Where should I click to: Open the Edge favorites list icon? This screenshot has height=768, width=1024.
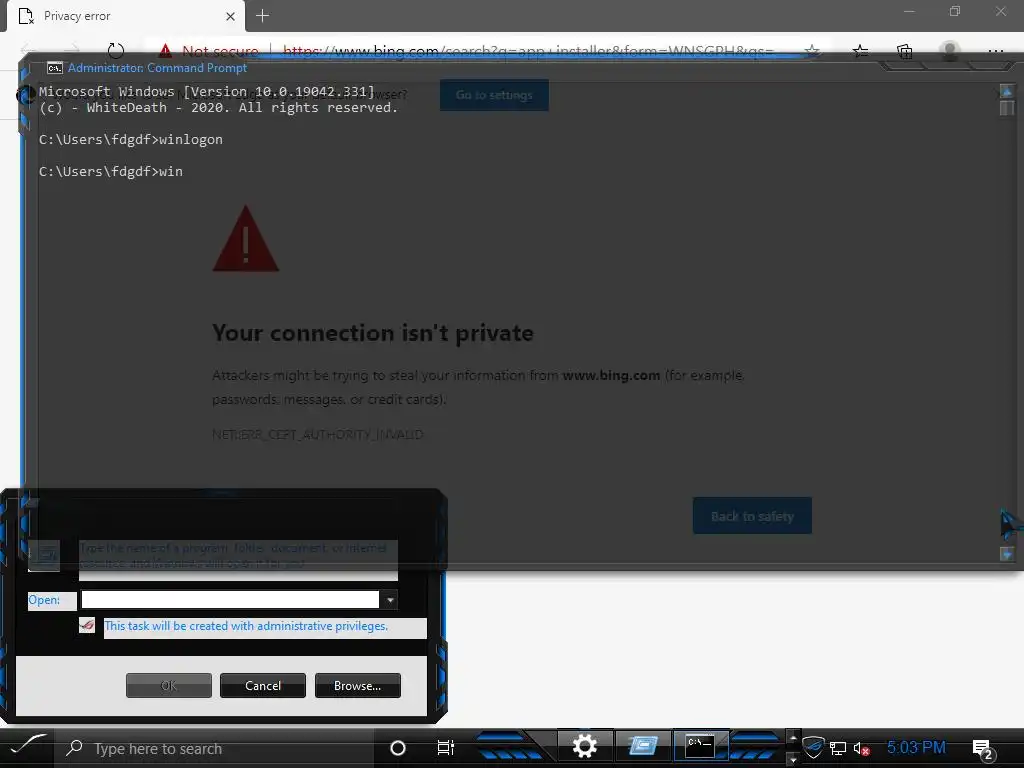click(861, 51)
